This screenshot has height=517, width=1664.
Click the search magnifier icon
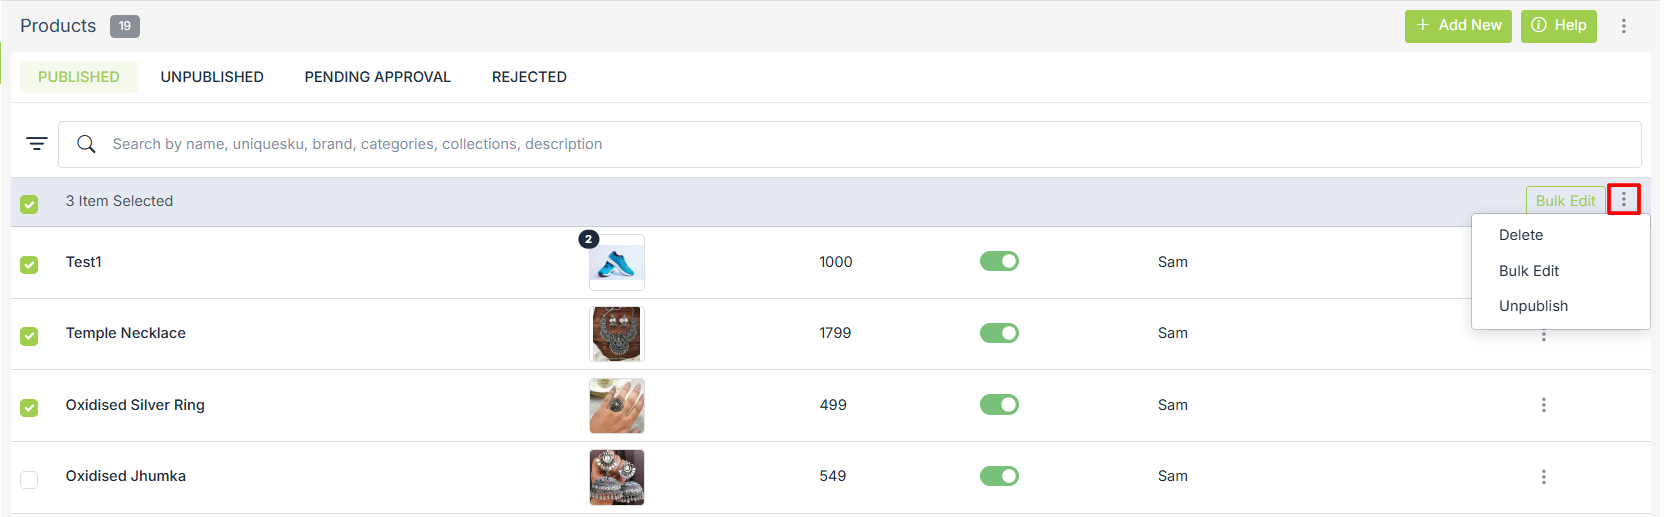click(87, 144)
